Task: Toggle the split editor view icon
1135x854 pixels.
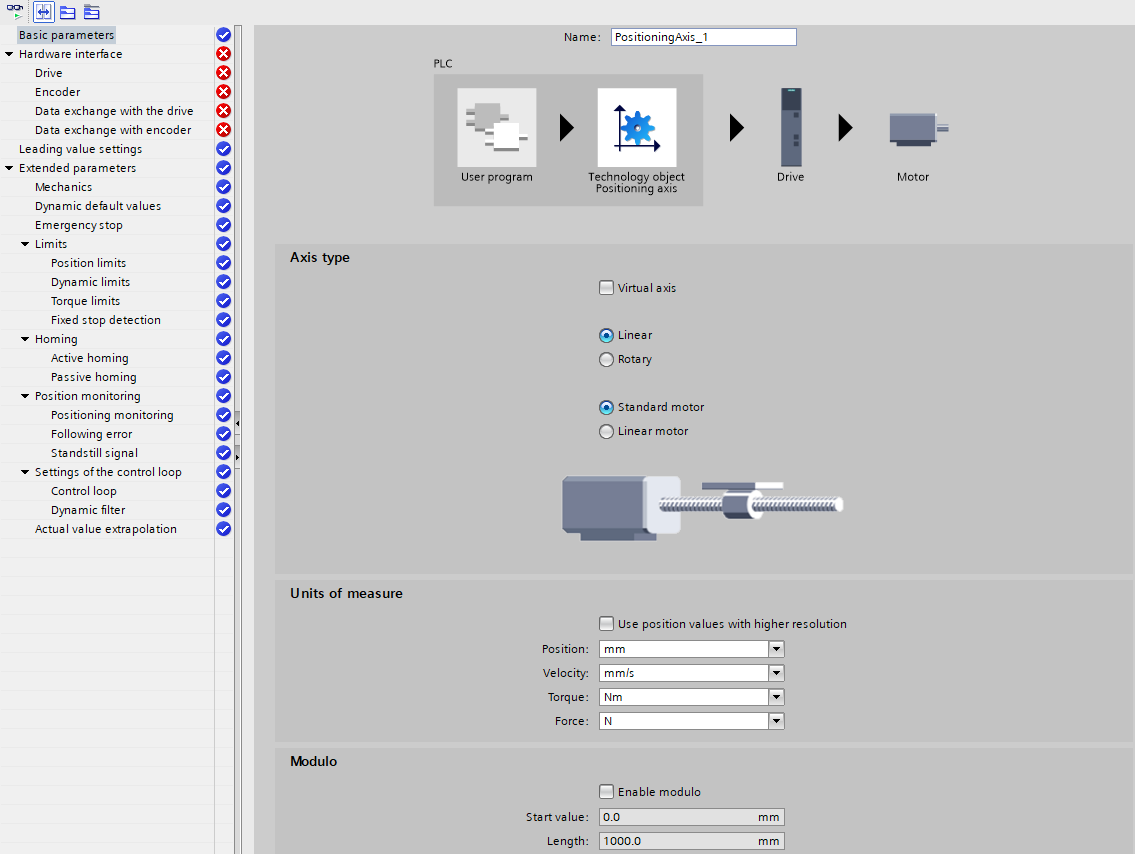Action: point(43,12)
